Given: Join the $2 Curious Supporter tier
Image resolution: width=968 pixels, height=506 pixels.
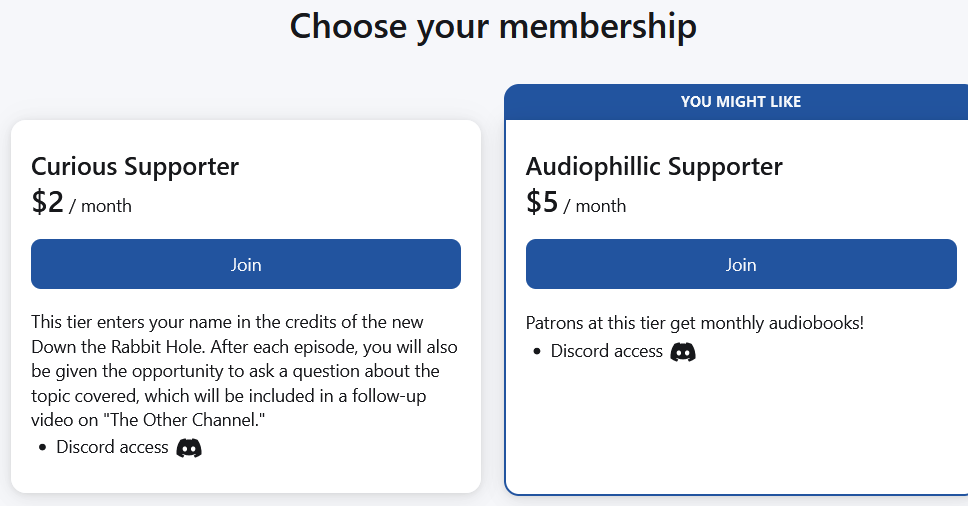Looking at the screenshot, I should tap(246, 264).
